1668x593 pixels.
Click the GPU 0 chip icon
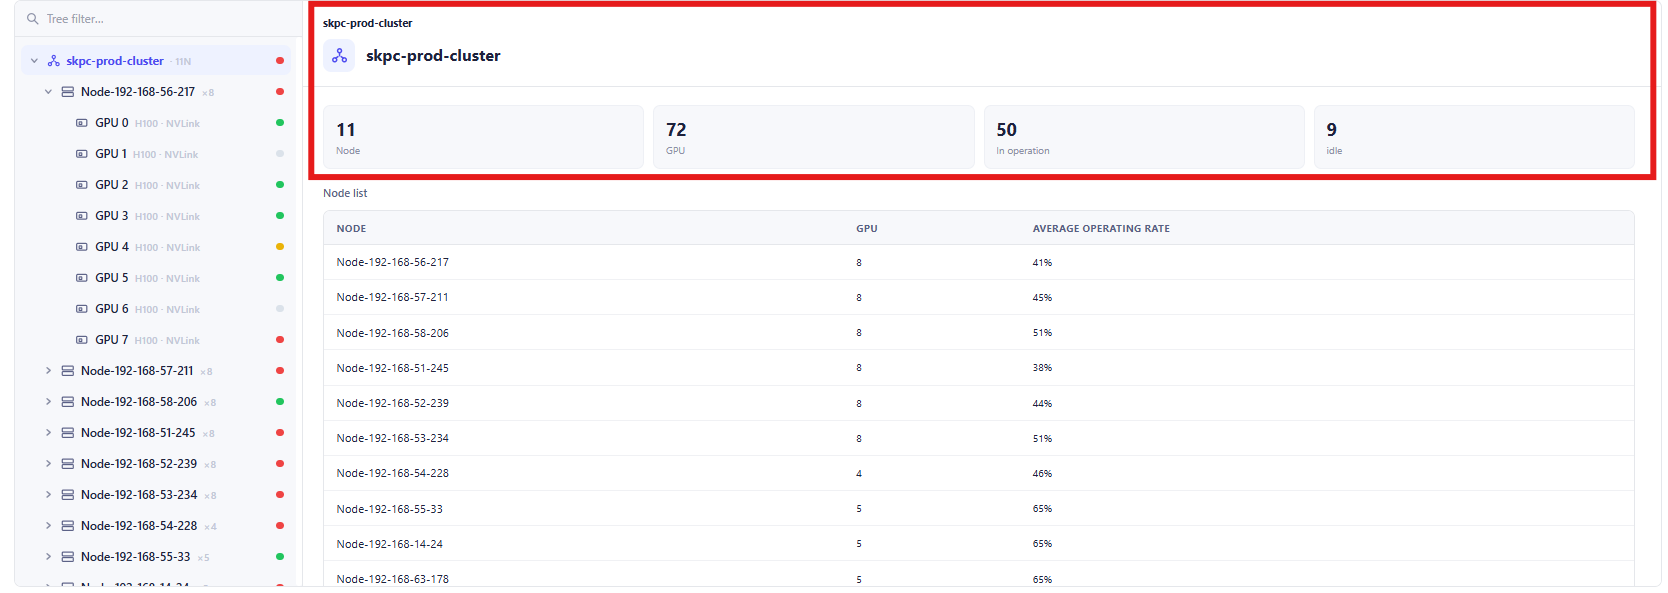[82, 123]
